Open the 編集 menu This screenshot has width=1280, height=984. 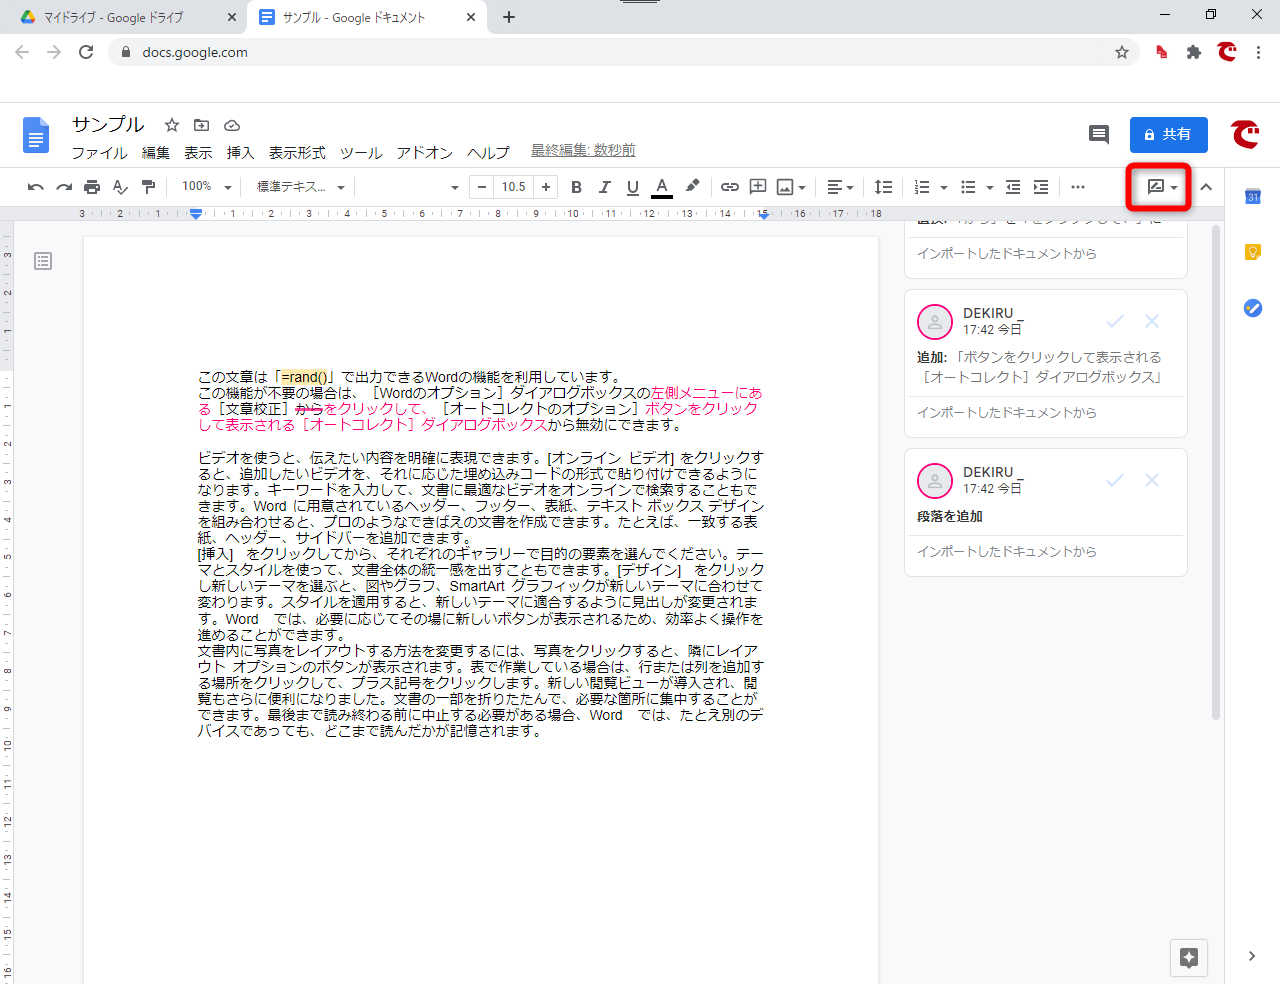coord(156,153)
